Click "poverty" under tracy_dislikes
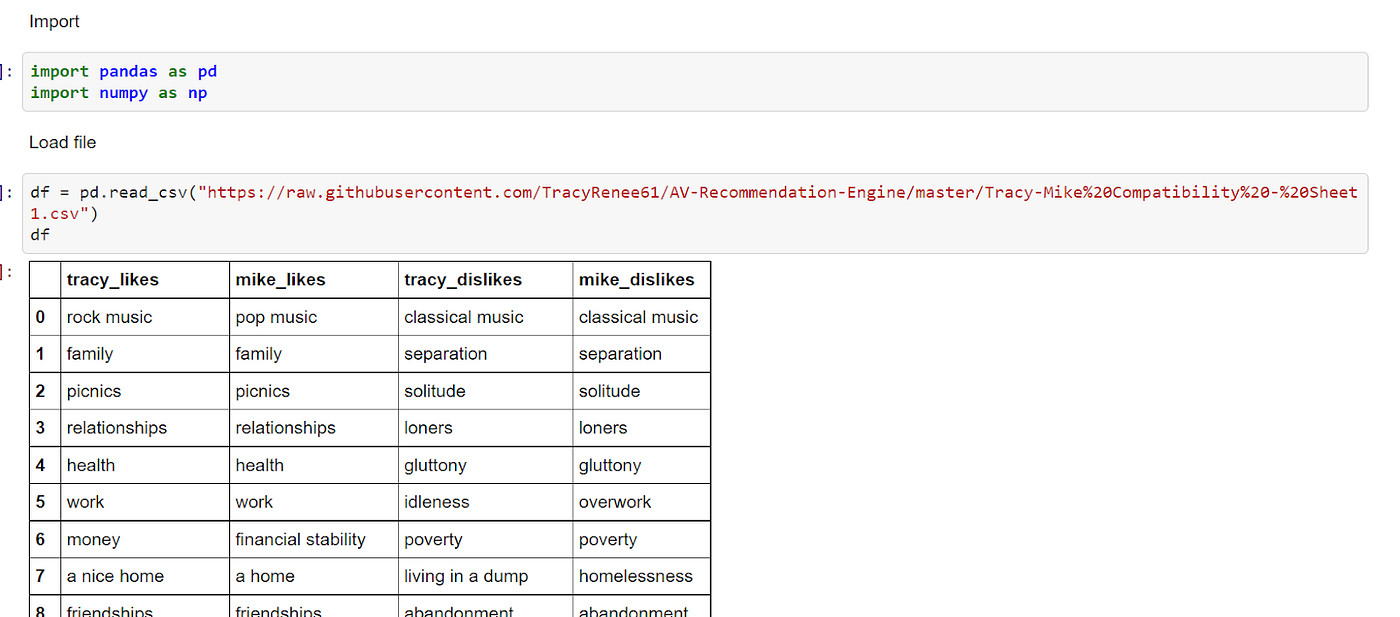1400x617 pixels. point(434,539)
